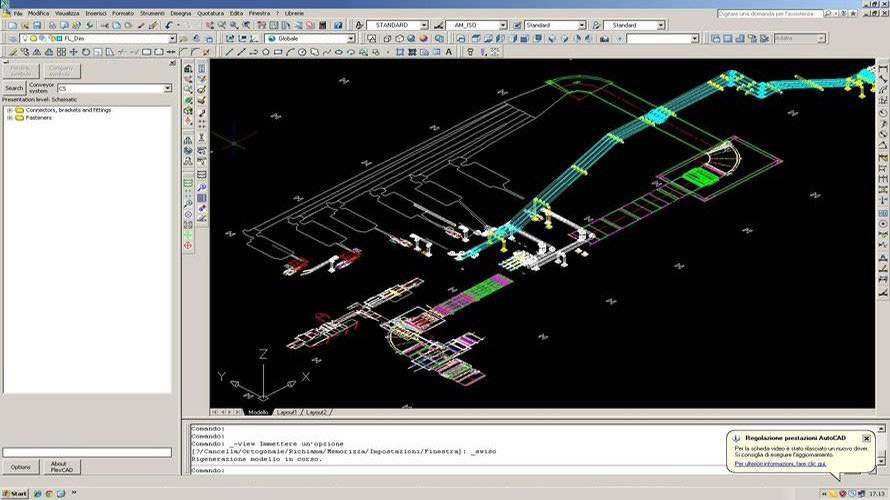Viewport: 890px width, 500px height.
Task: Open the Quotatura menu
Action: click(x=210, y=13)
